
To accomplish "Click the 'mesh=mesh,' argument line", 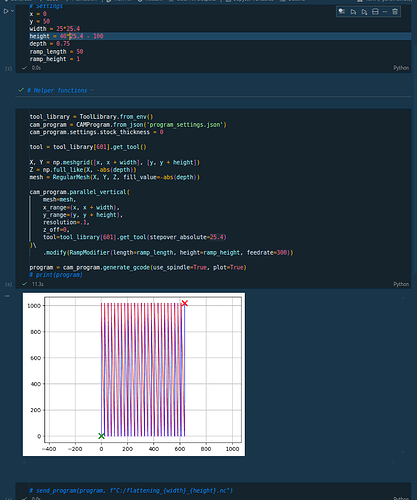I will pyautogui.click(x=59, y=199).
